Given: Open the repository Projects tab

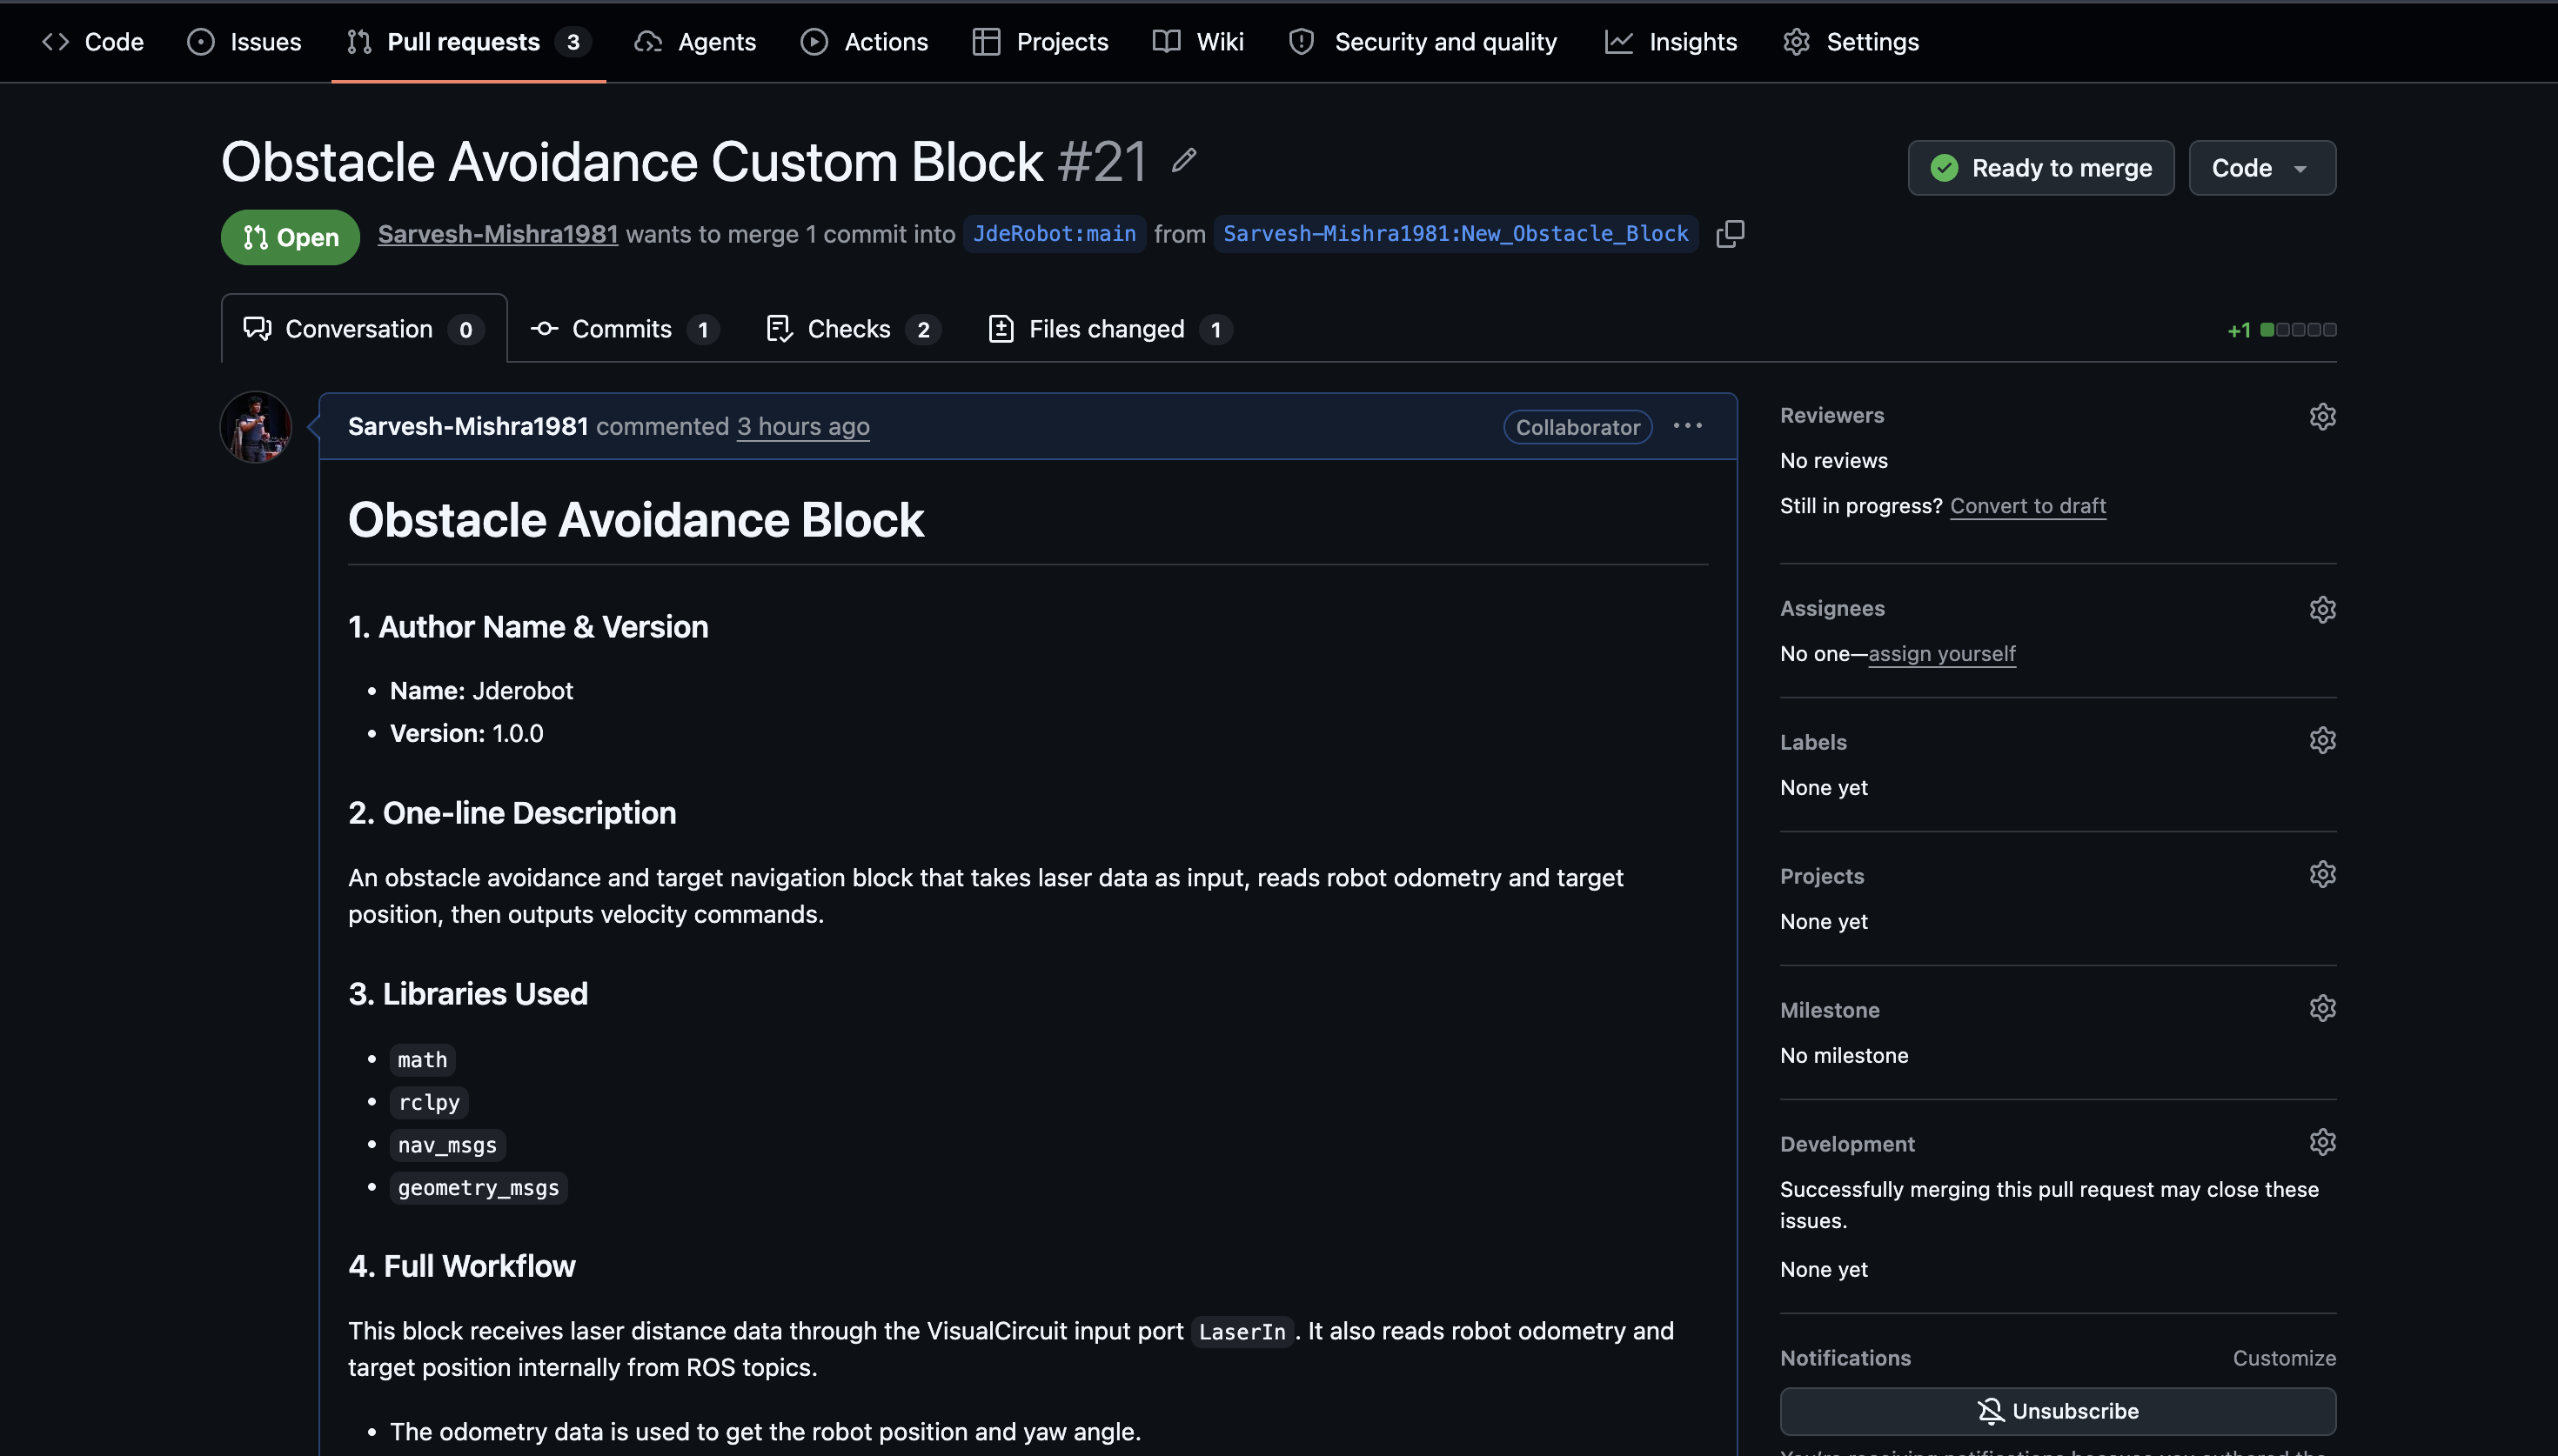Looking at the screenshot, I should pos(1041,42).
